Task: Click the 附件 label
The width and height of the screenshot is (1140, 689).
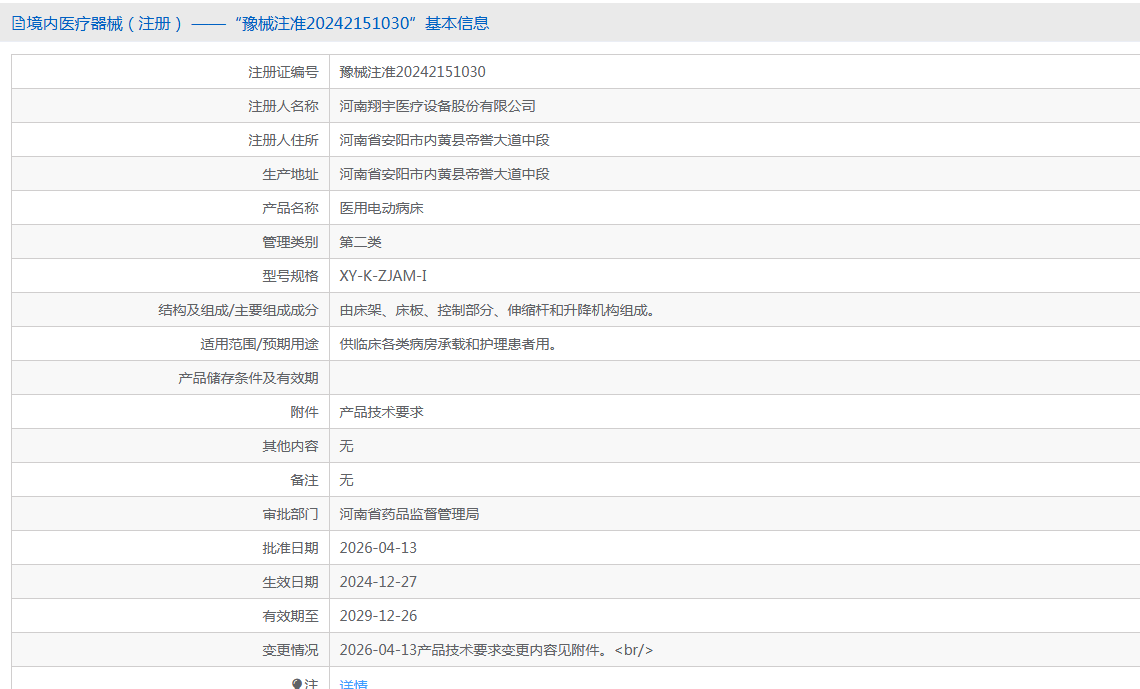Action: click(304, 412)
